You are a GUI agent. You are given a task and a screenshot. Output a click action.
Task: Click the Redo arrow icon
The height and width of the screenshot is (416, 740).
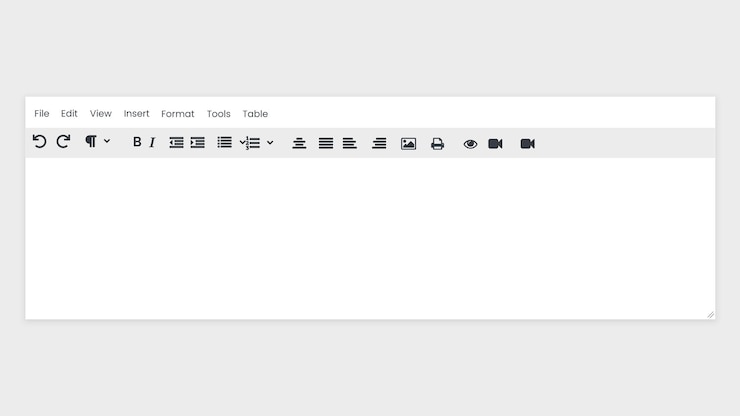point(63,141)
